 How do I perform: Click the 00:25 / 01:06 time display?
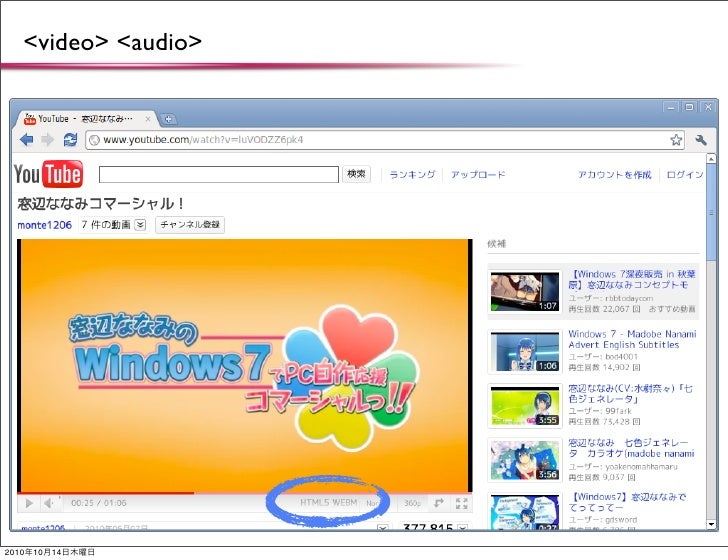coord(98,503)
